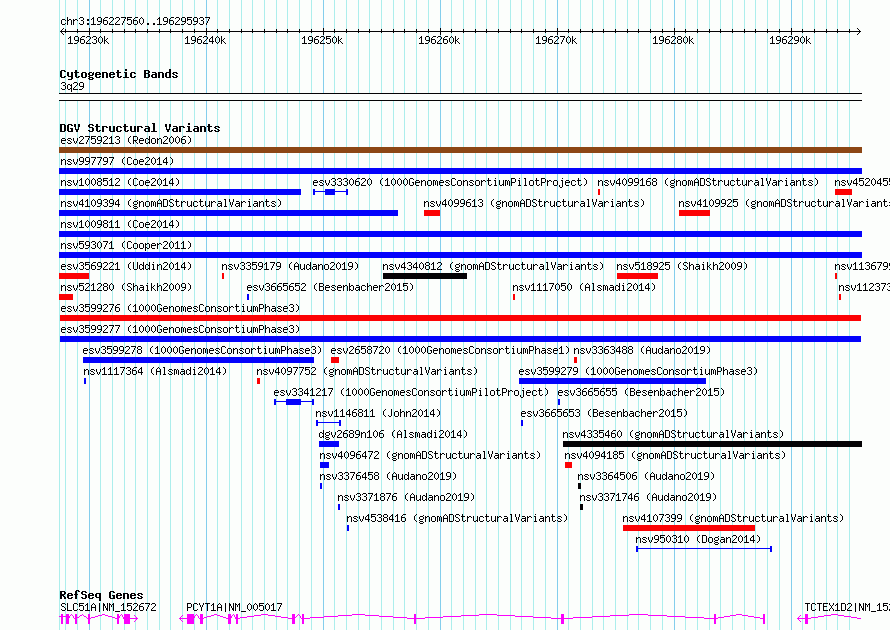Click the nsv4099168 gnomAD variant label
This screenshot has height=630, width=890.
(708, 182)
